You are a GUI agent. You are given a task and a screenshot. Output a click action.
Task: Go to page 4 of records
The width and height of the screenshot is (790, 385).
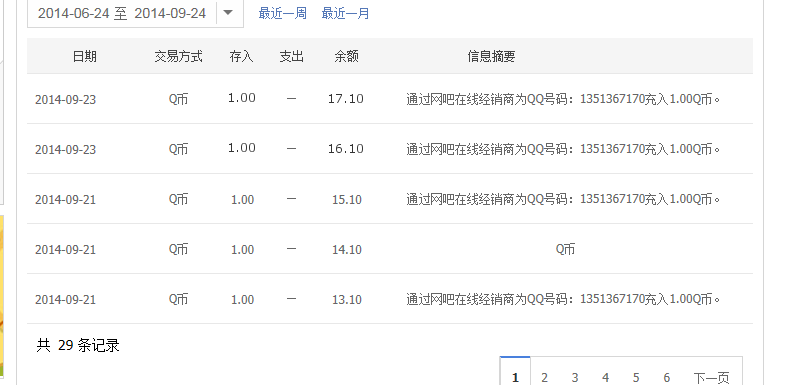click(606, 377)
